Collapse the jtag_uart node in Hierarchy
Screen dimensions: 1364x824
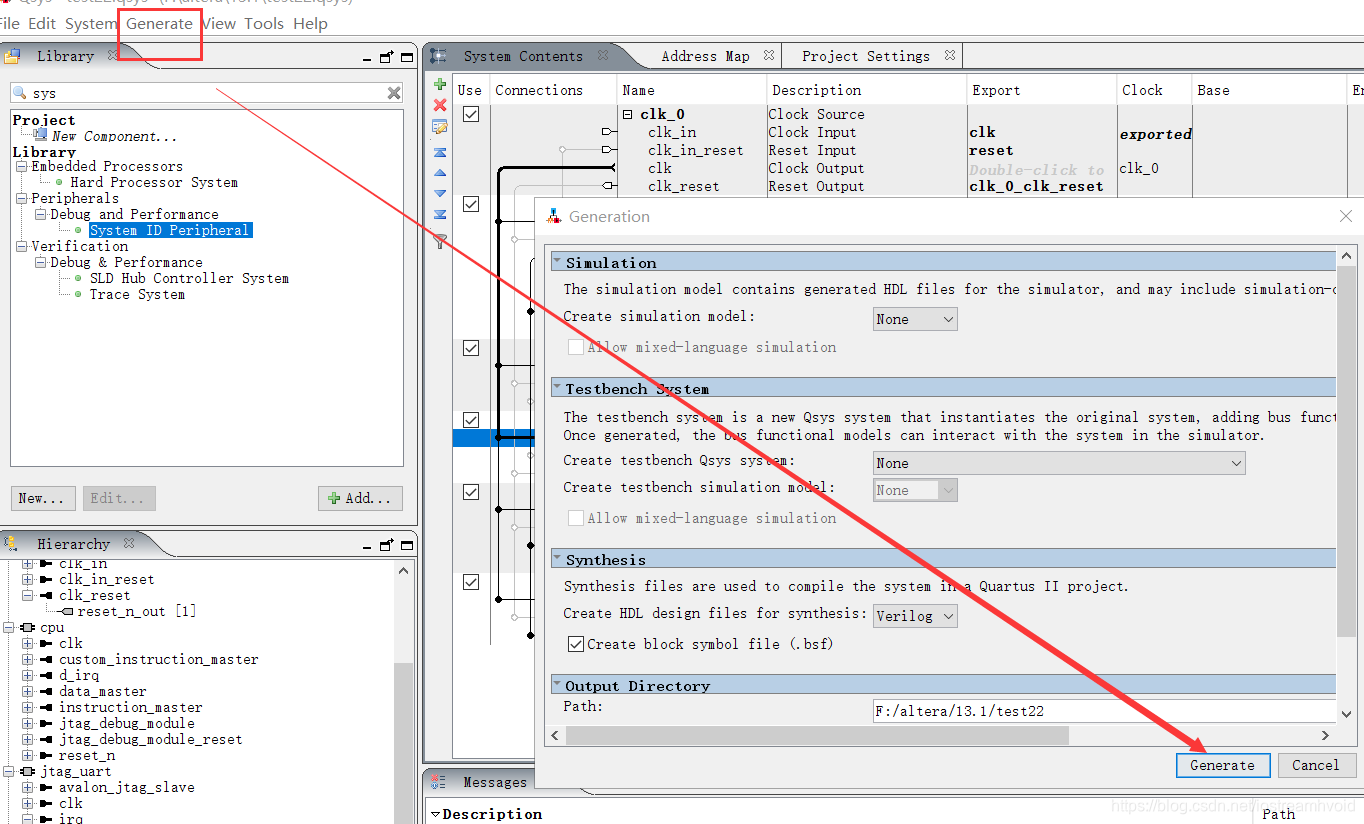pyautogui.click(x=8, y=772)
